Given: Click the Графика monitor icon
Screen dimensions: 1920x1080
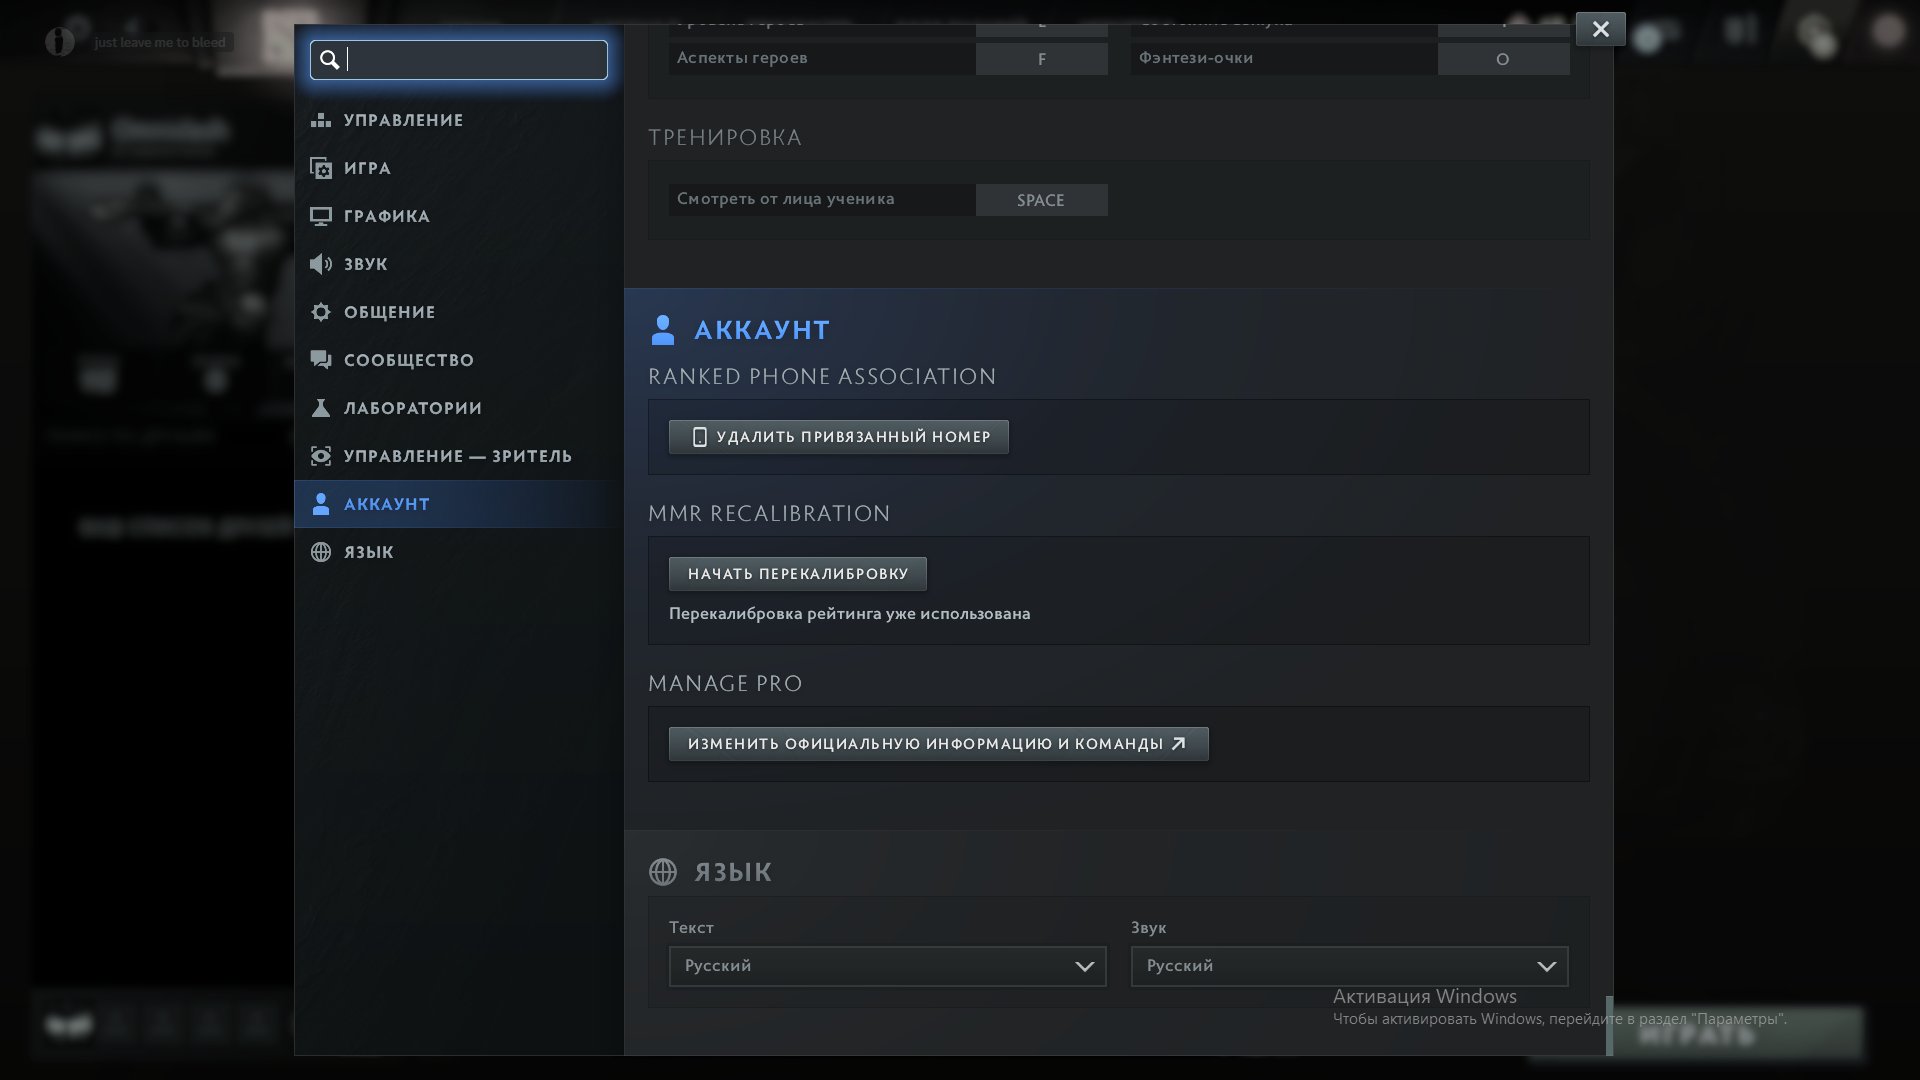Looking at the screenshot, I should [320, 216].
